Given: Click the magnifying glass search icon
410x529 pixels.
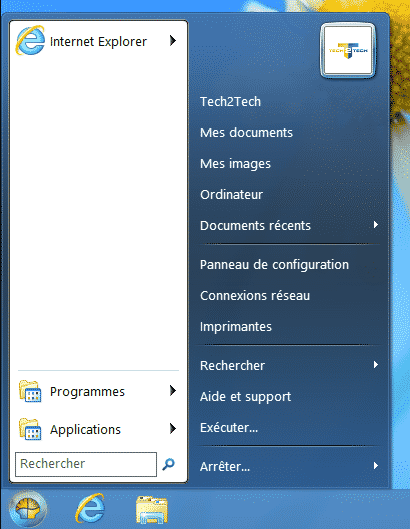Looking at the screenshot, I should [x=168, y=464].
